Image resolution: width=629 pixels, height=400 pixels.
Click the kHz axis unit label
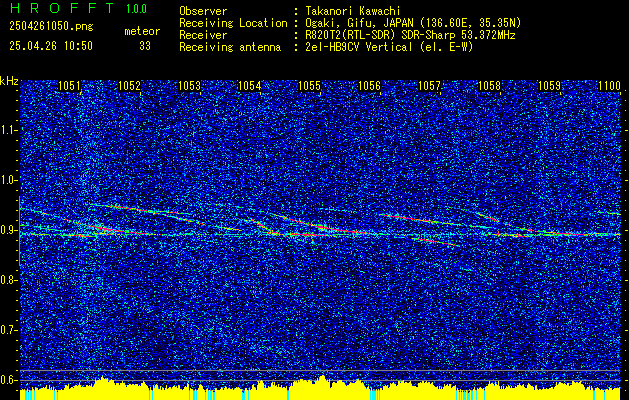[9, 81]
